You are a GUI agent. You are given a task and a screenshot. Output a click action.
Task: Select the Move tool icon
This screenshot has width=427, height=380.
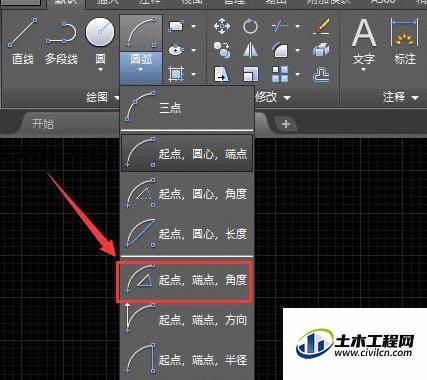pos(222,26)
